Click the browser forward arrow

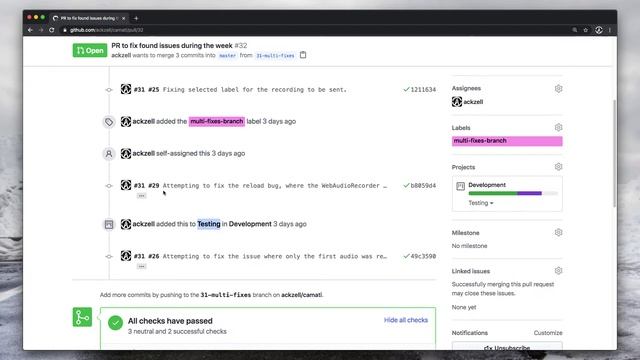click(x=41, y=30)
